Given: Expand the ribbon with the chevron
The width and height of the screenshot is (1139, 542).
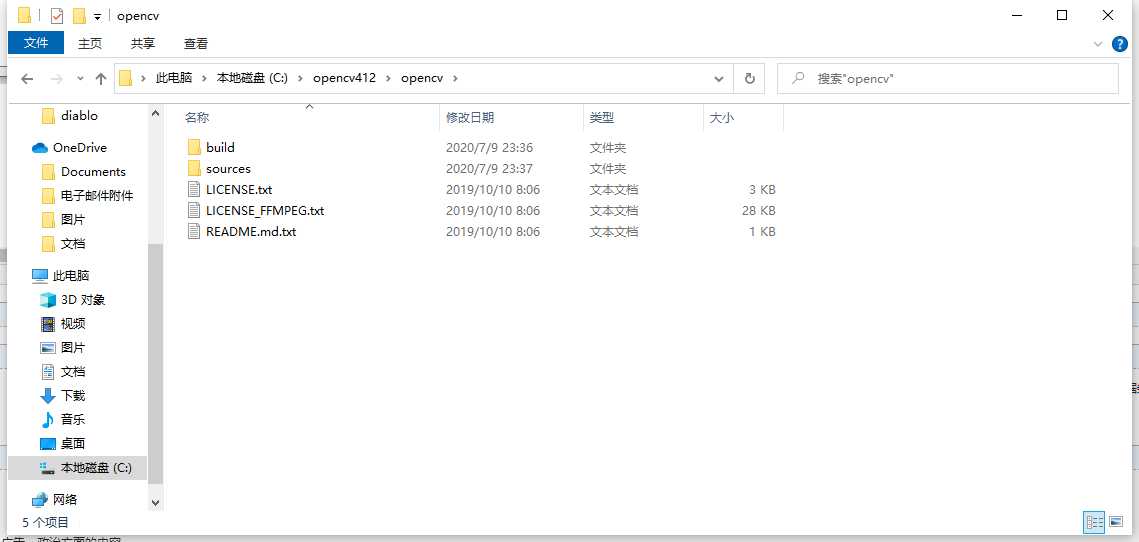Looking at the screenshot, I should 1098,44.
